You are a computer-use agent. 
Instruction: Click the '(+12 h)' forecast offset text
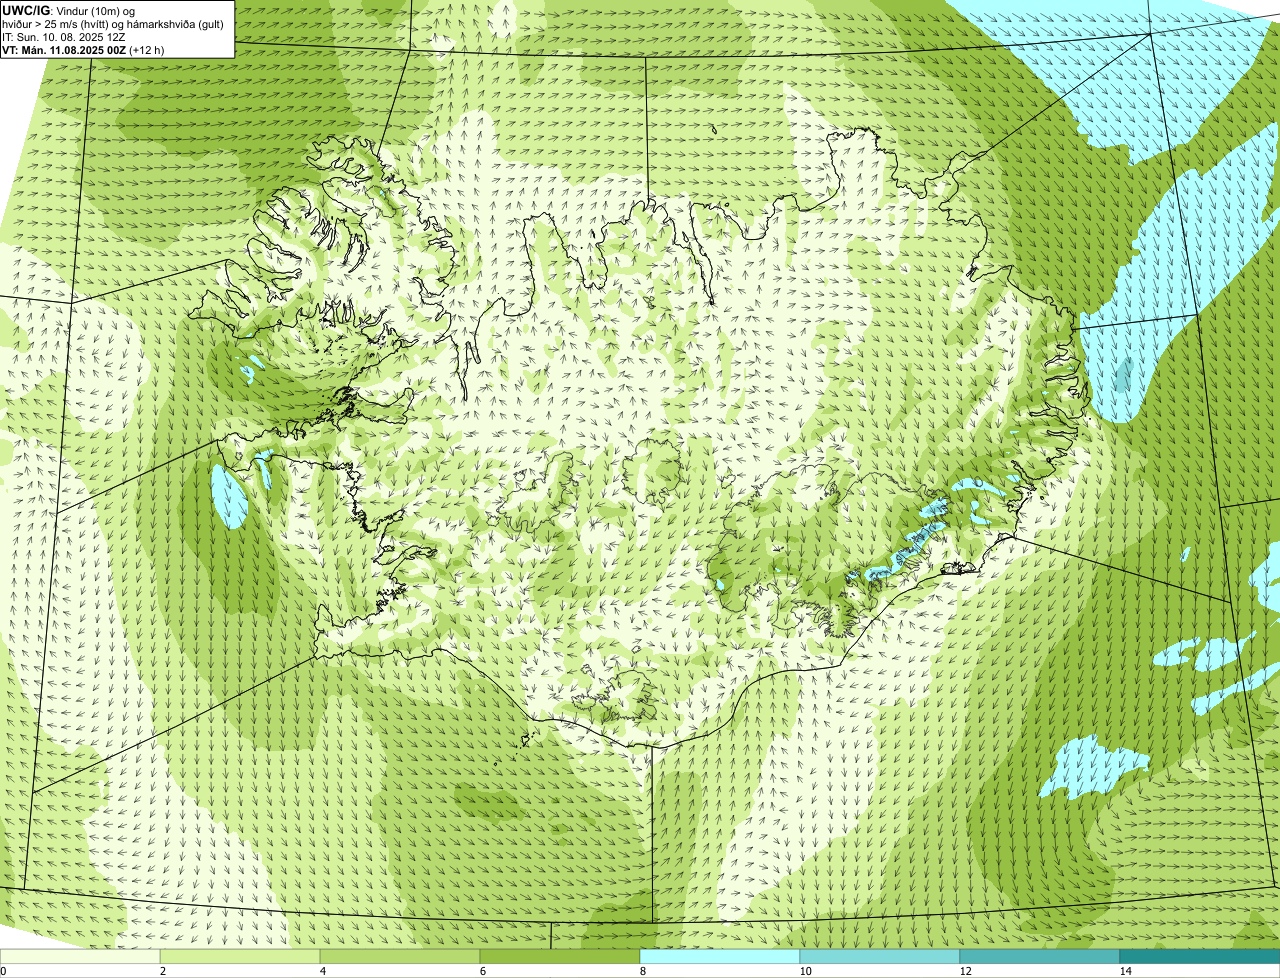pos(147,50)
